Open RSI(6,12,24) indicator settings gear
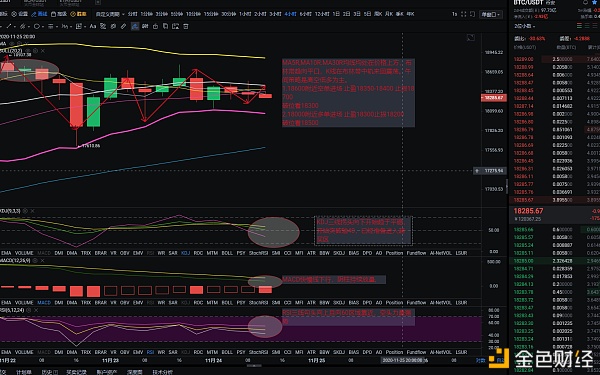 coord(28,310)
